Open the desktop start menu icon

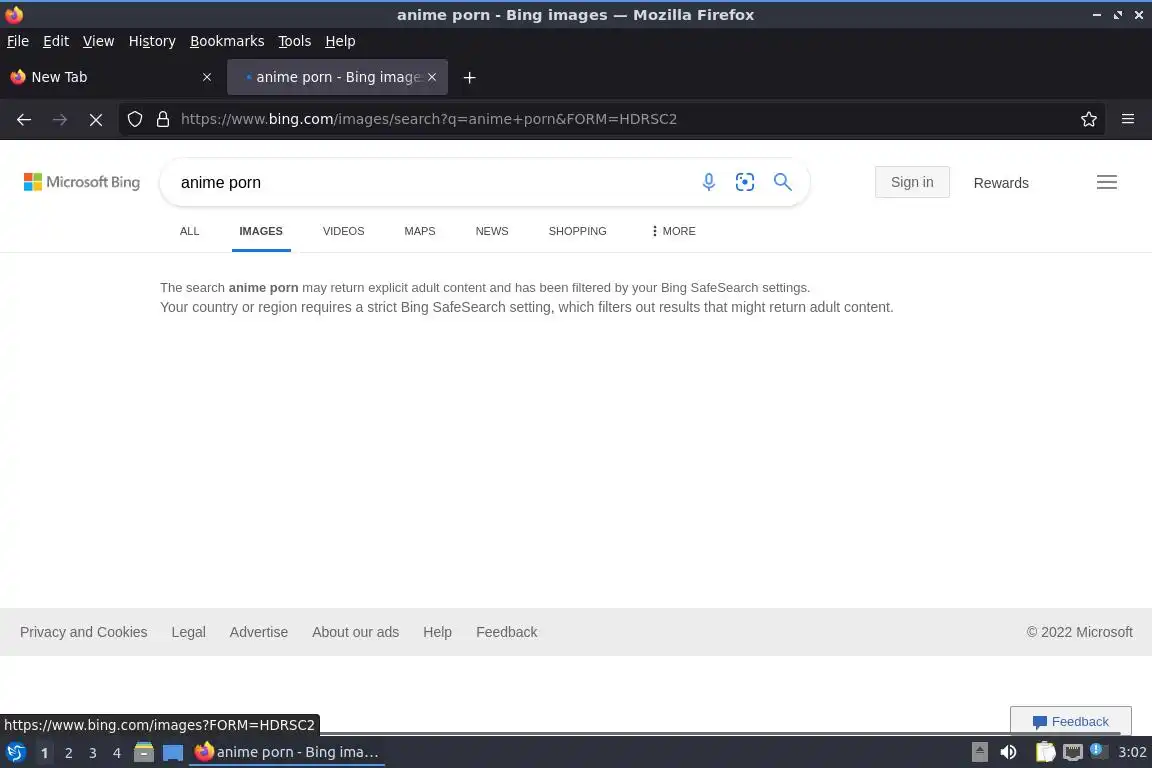tap(15, 753)
